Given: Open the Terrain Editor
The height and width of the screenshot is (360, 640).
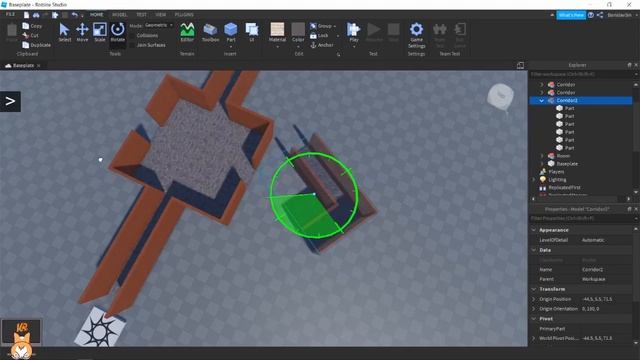Looking at the screenshot, I should (x=187, y=32).
